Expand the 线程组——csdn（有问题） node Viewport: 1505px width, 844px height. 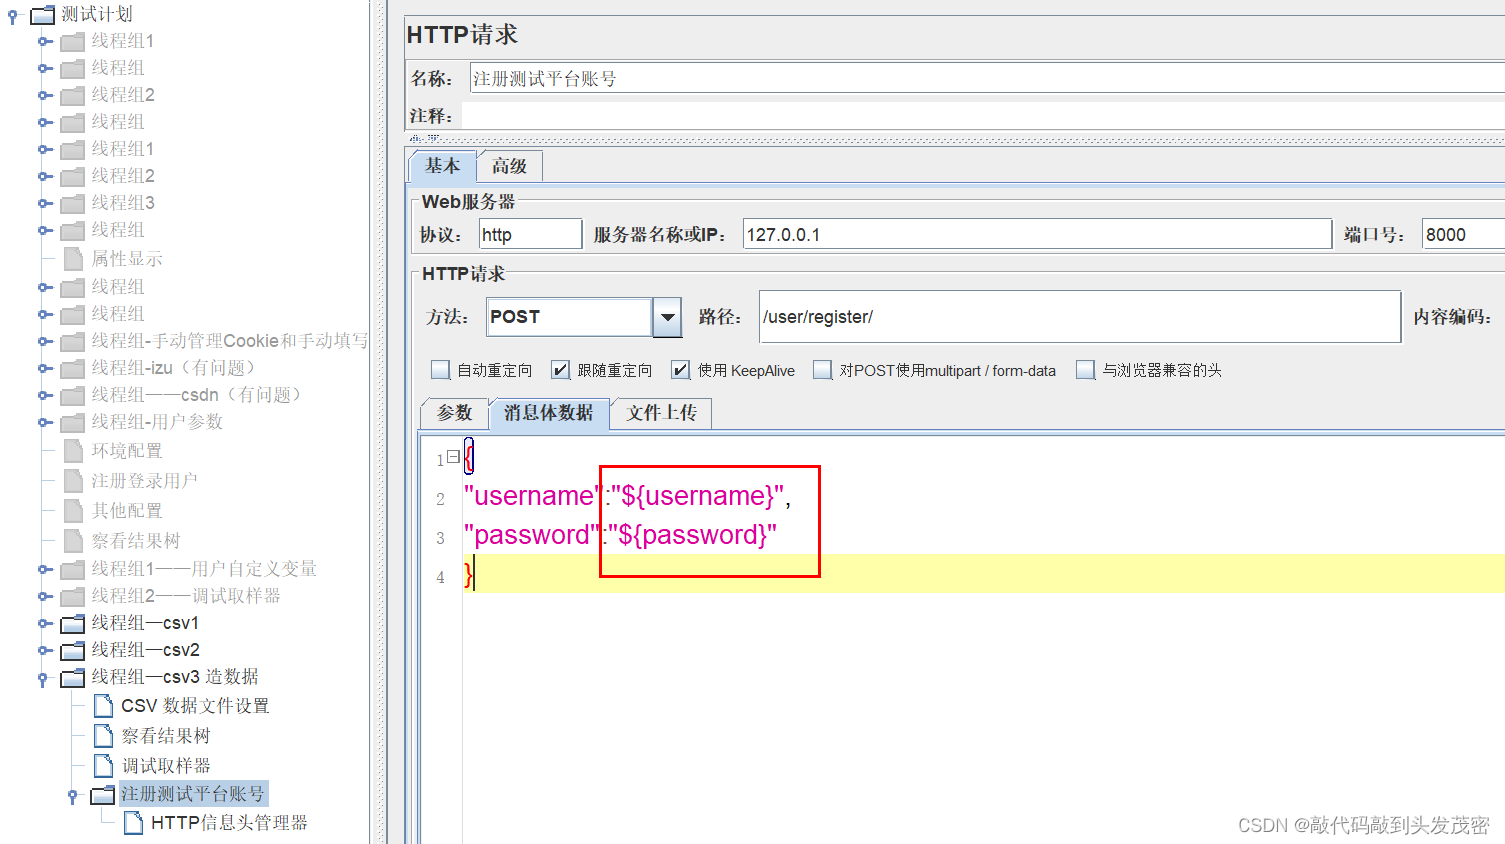tap(43, 395)
